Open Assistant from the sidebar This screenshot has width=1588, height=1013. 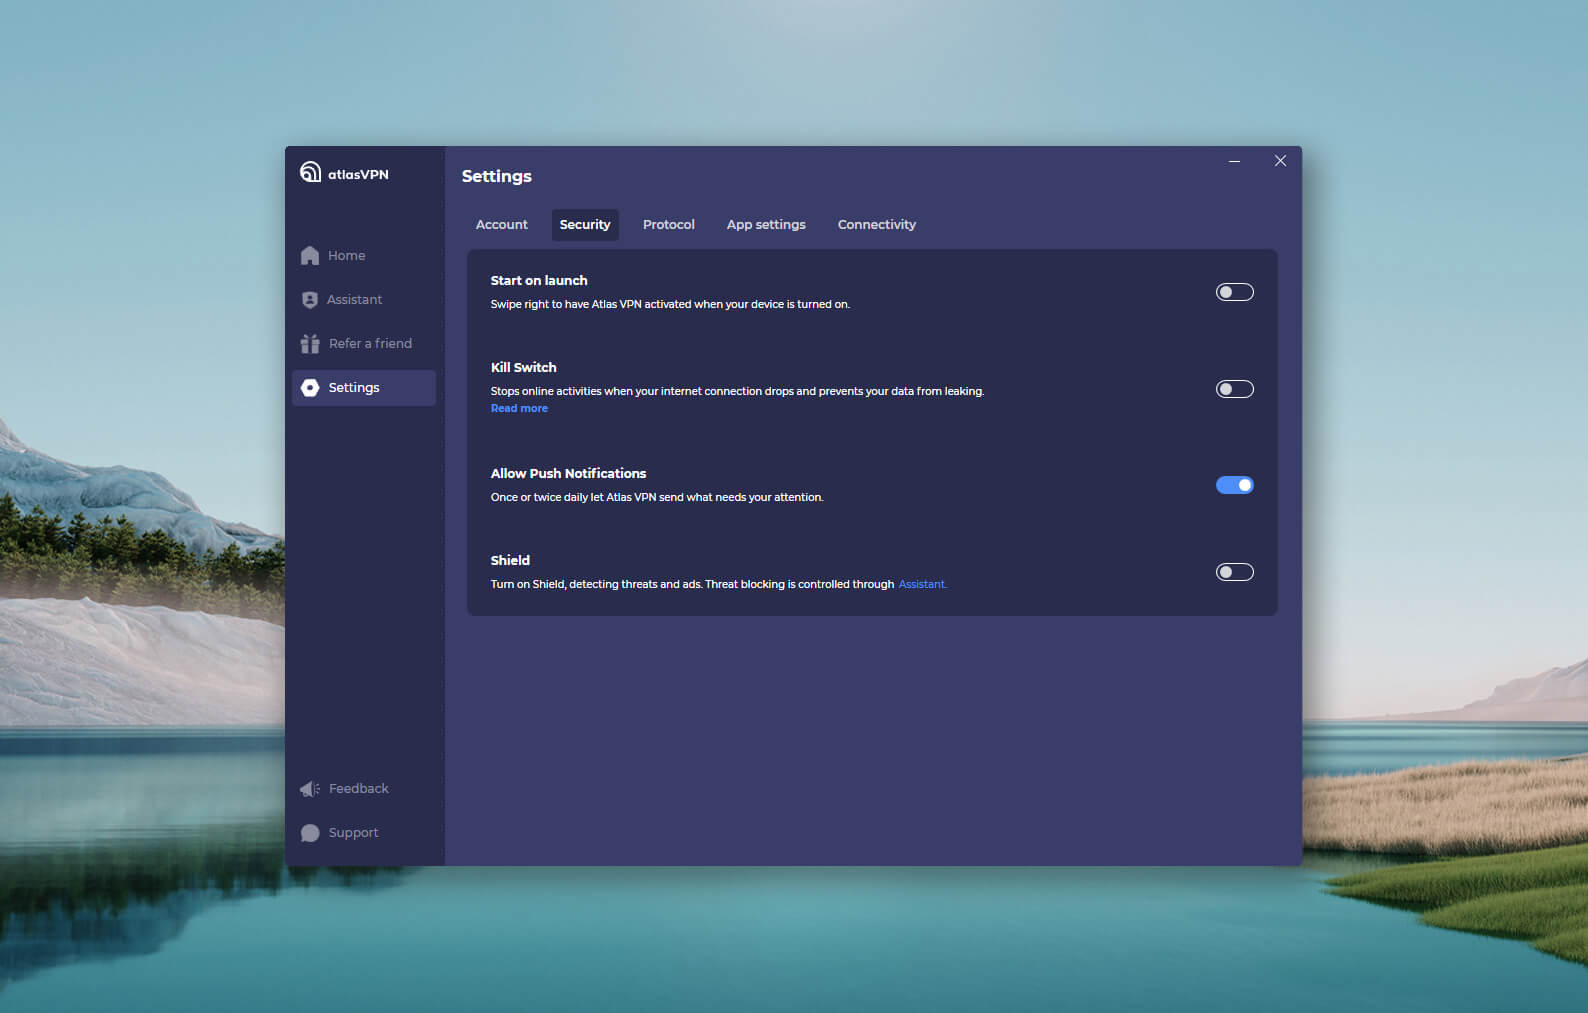[x=364, y=300]
